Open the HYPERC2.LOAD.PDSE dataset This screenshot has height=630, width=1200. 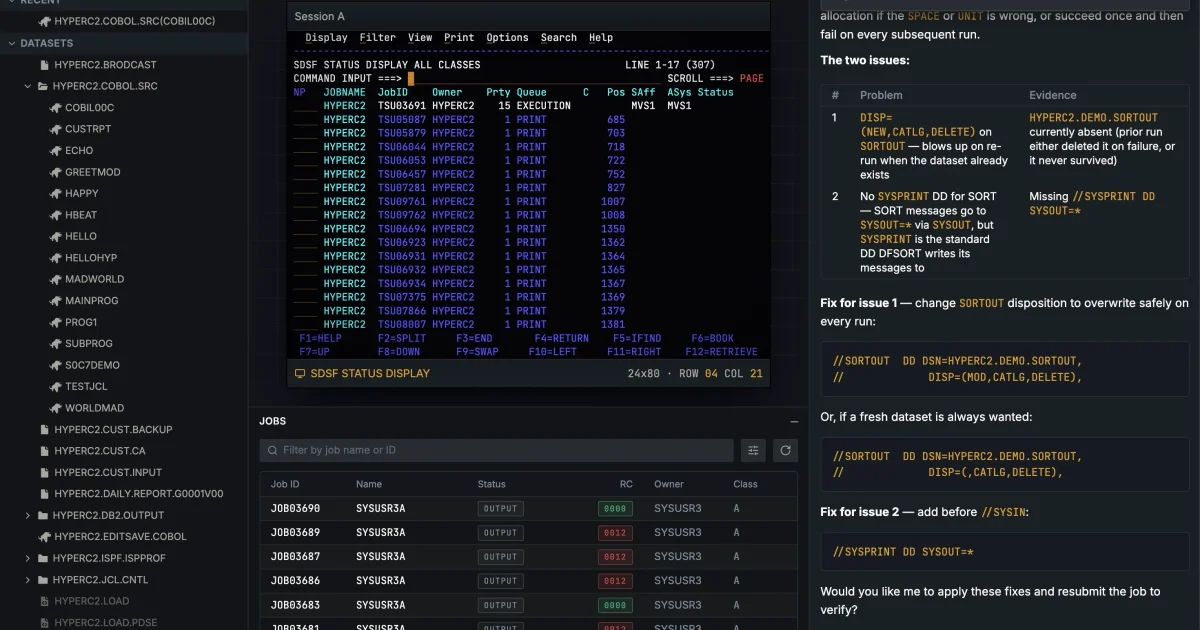pos(105,622)
